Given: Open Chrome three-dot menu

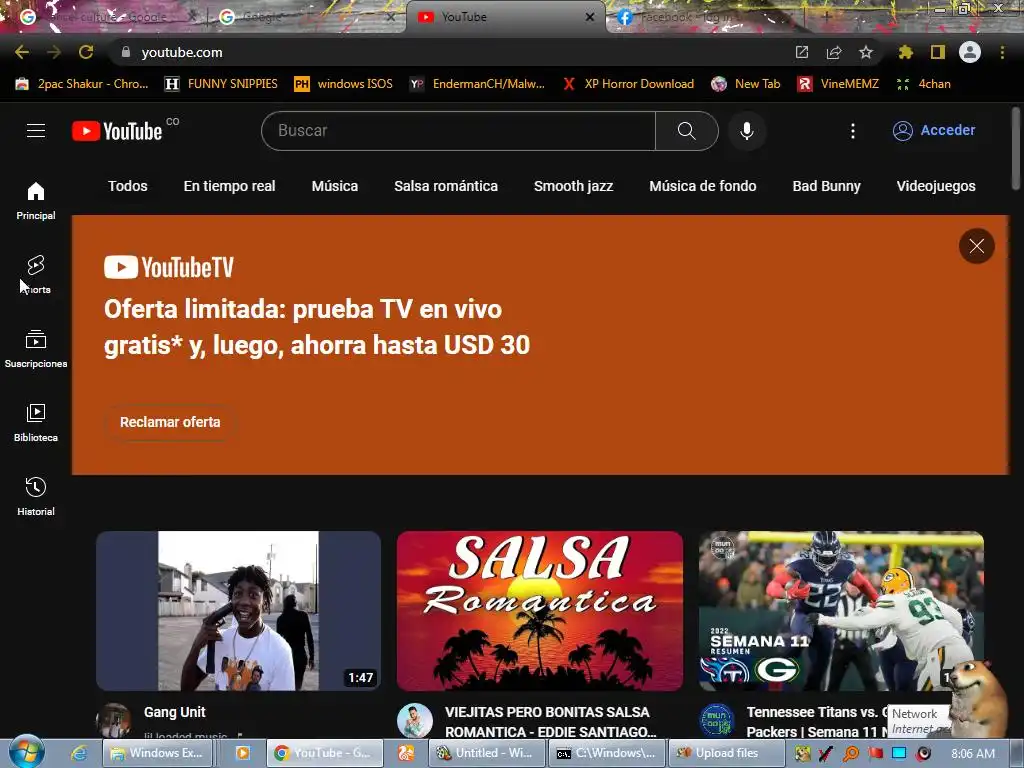Looking at the screenshot, I should pos(1002,52).
